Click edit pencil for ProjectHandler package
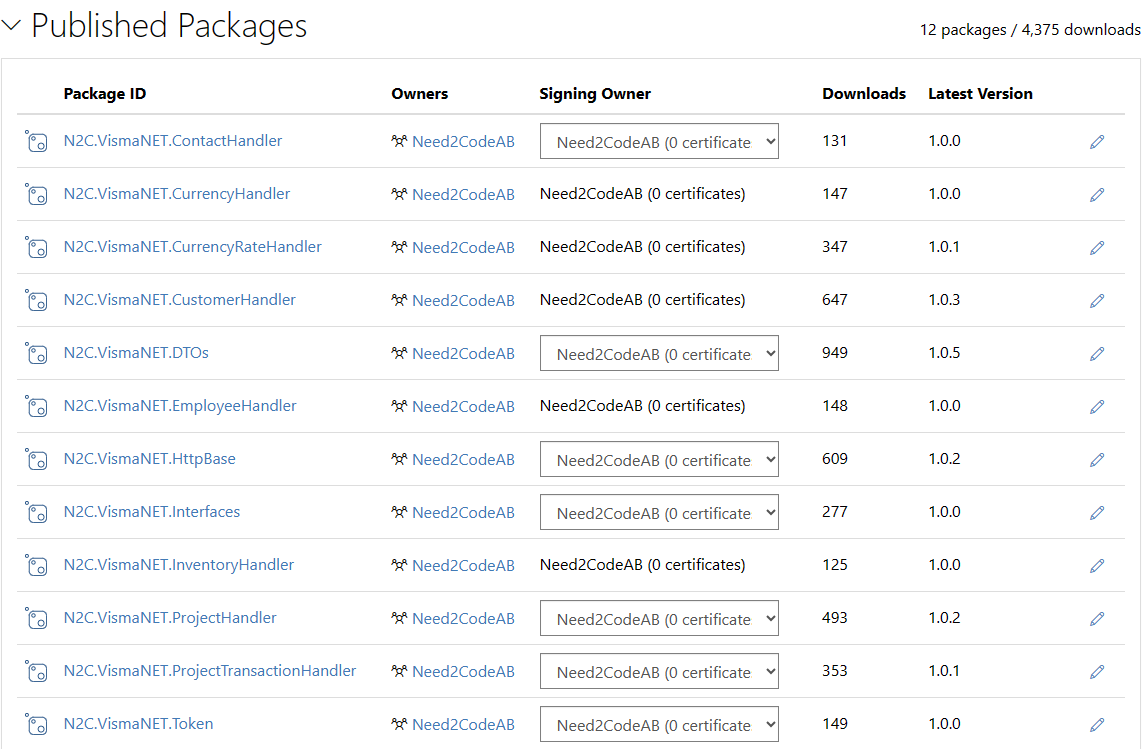The image size is (1148, 749). (x=1097, y=619)
